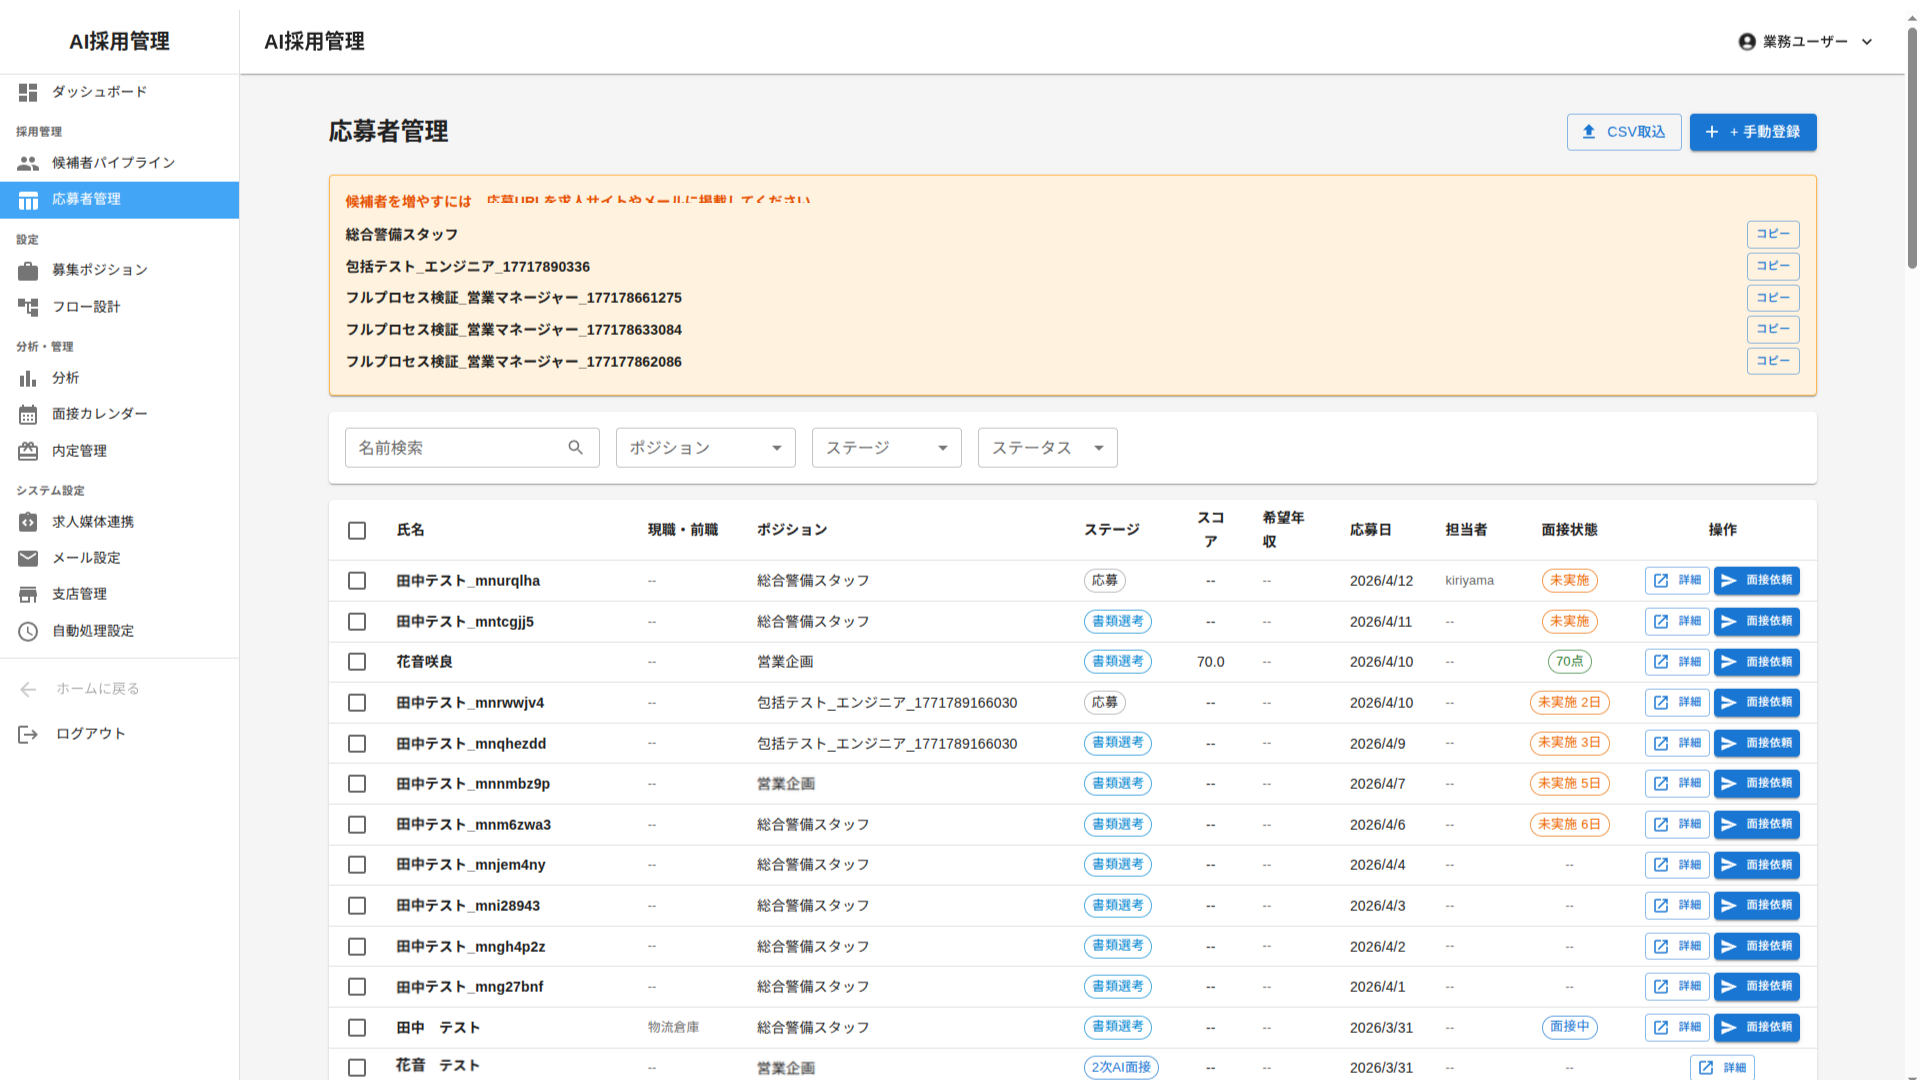Tick the 田中テスト_mnnmbz9p checkbox
1920x1080 pixels.
tap(357, 784)
